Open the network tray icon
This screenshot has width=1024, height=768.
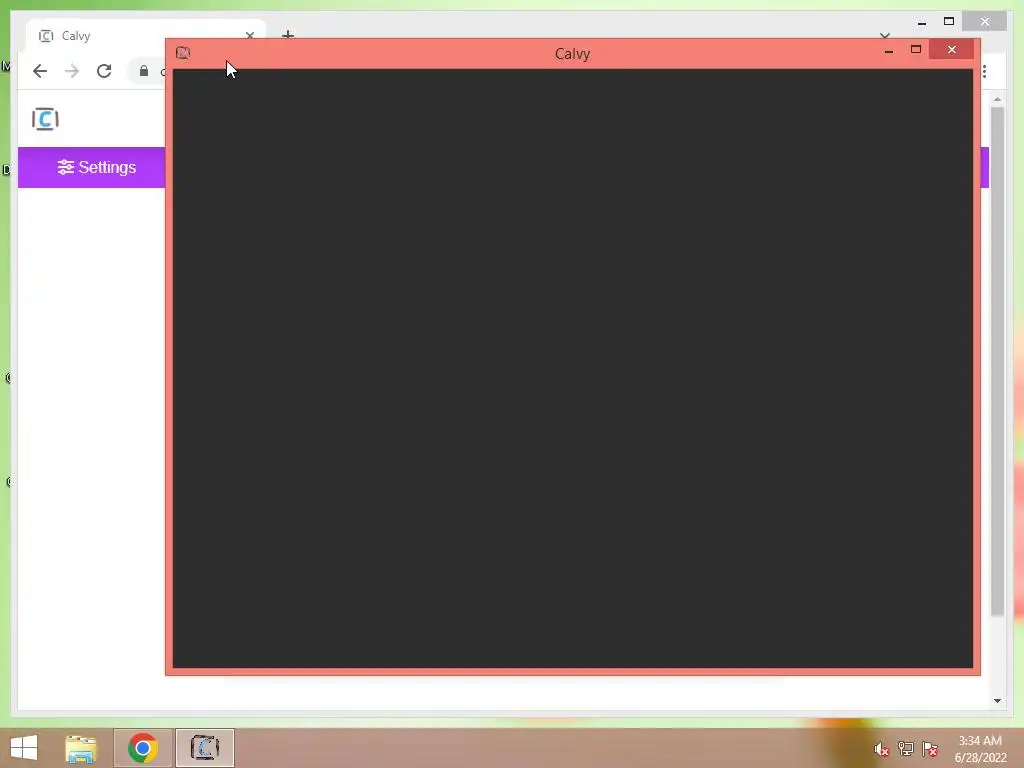906,748
